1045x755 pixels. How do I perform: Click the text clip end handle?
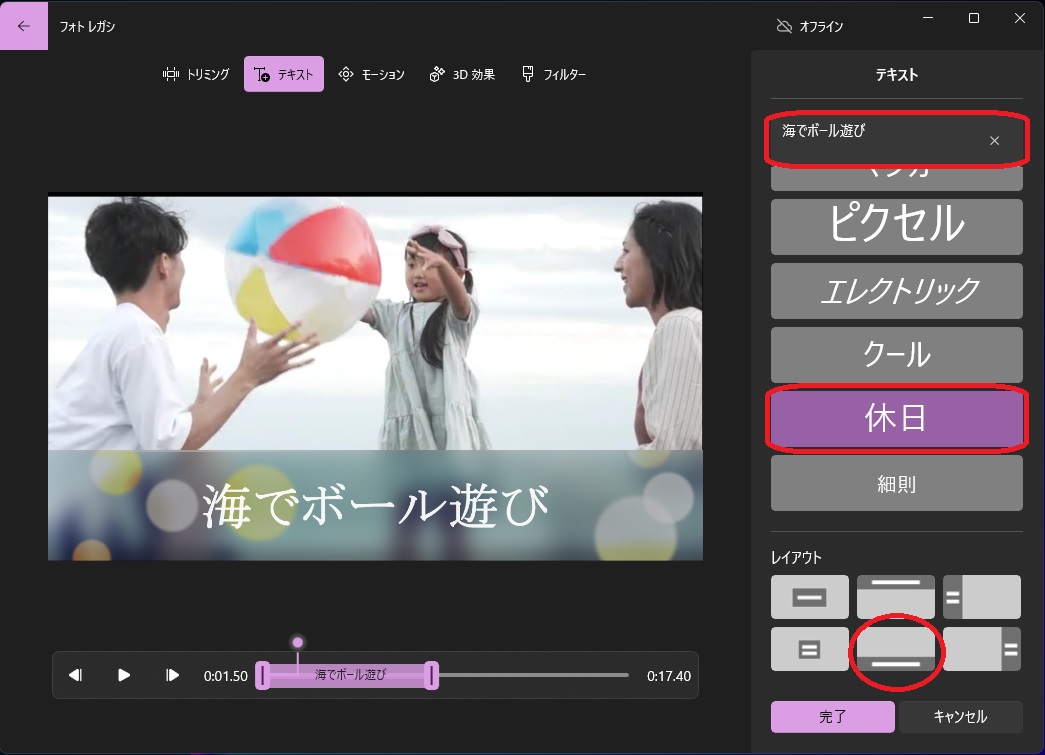click(432, 675)
